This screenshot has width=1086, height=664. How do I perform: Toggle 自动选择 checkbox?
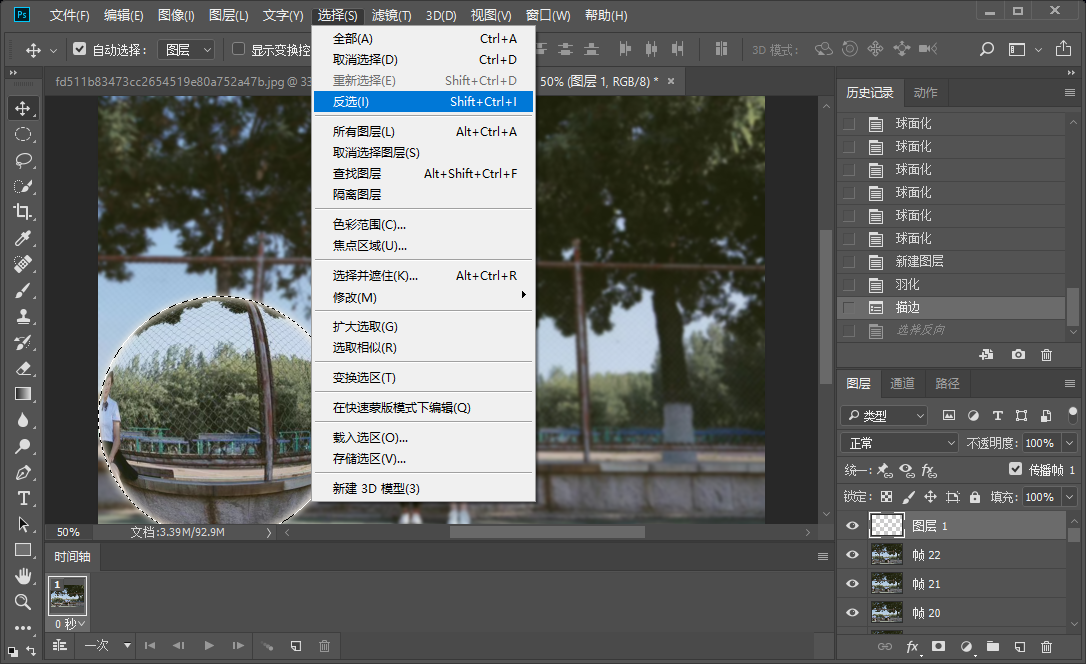coord(80,49)
